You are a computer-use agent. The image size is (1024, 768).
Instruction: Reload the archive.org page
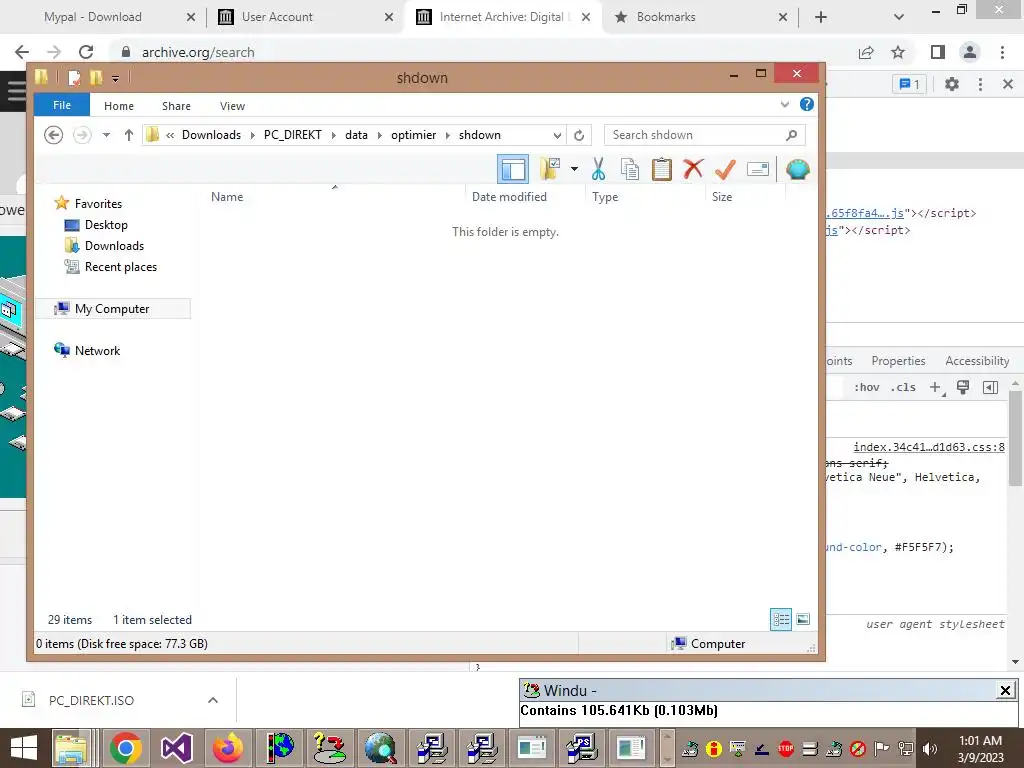86,52
